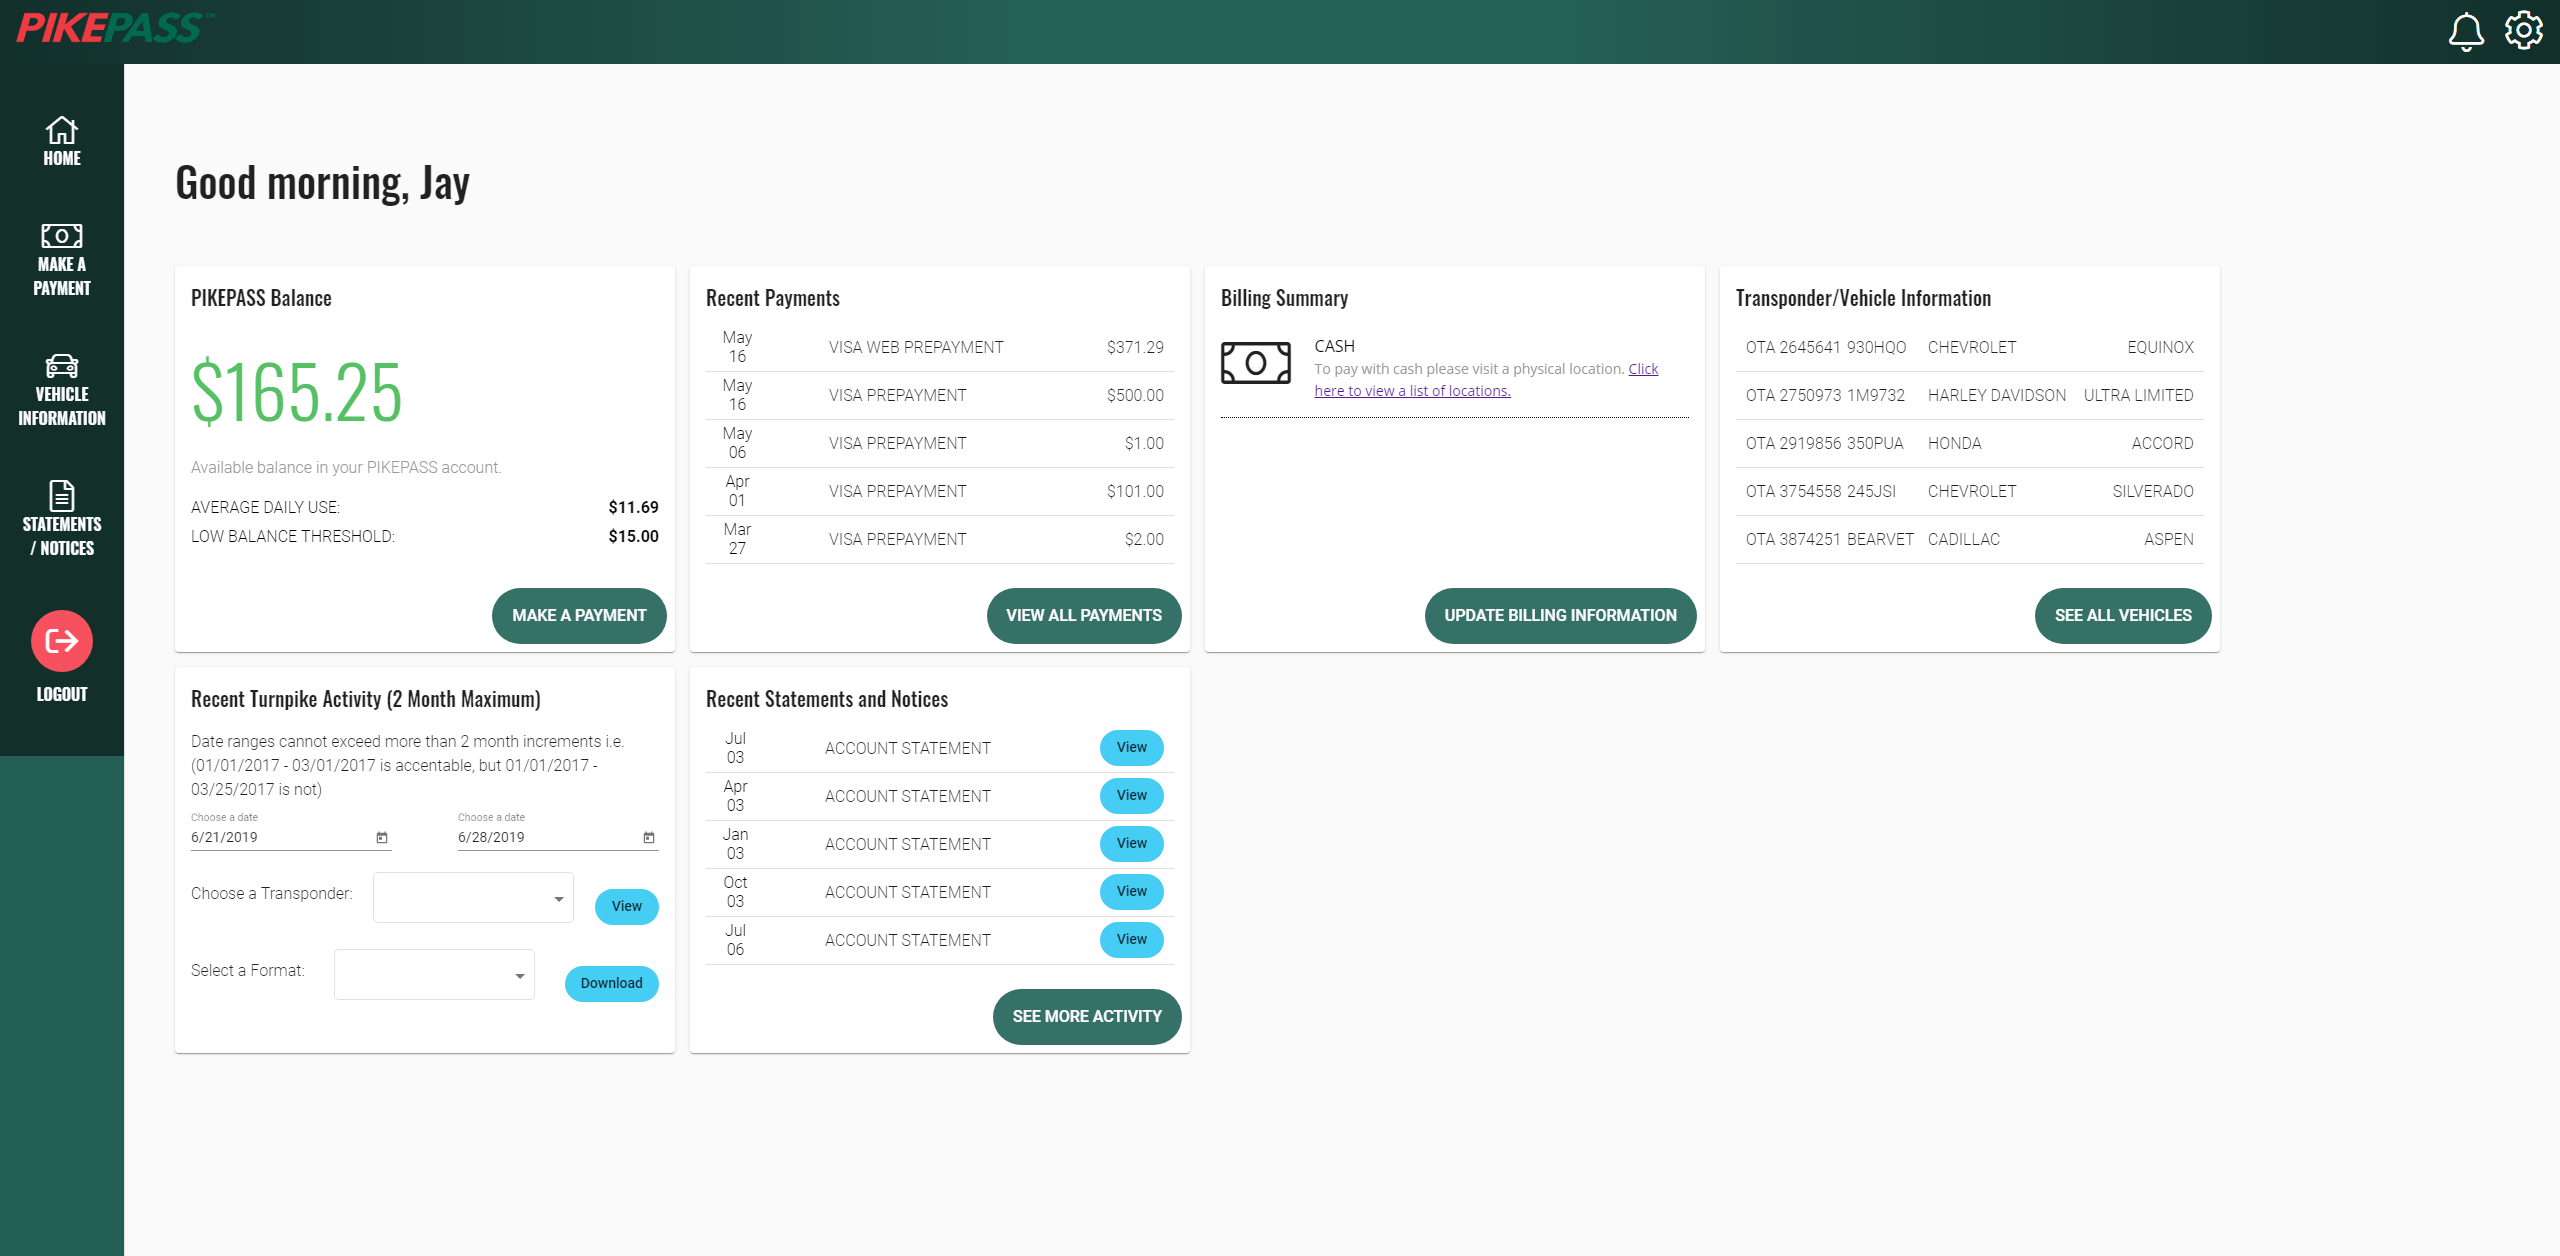Viewport: 2560px width, 1256px height.
Task: Click the red Logout icon
Action: 62,641
